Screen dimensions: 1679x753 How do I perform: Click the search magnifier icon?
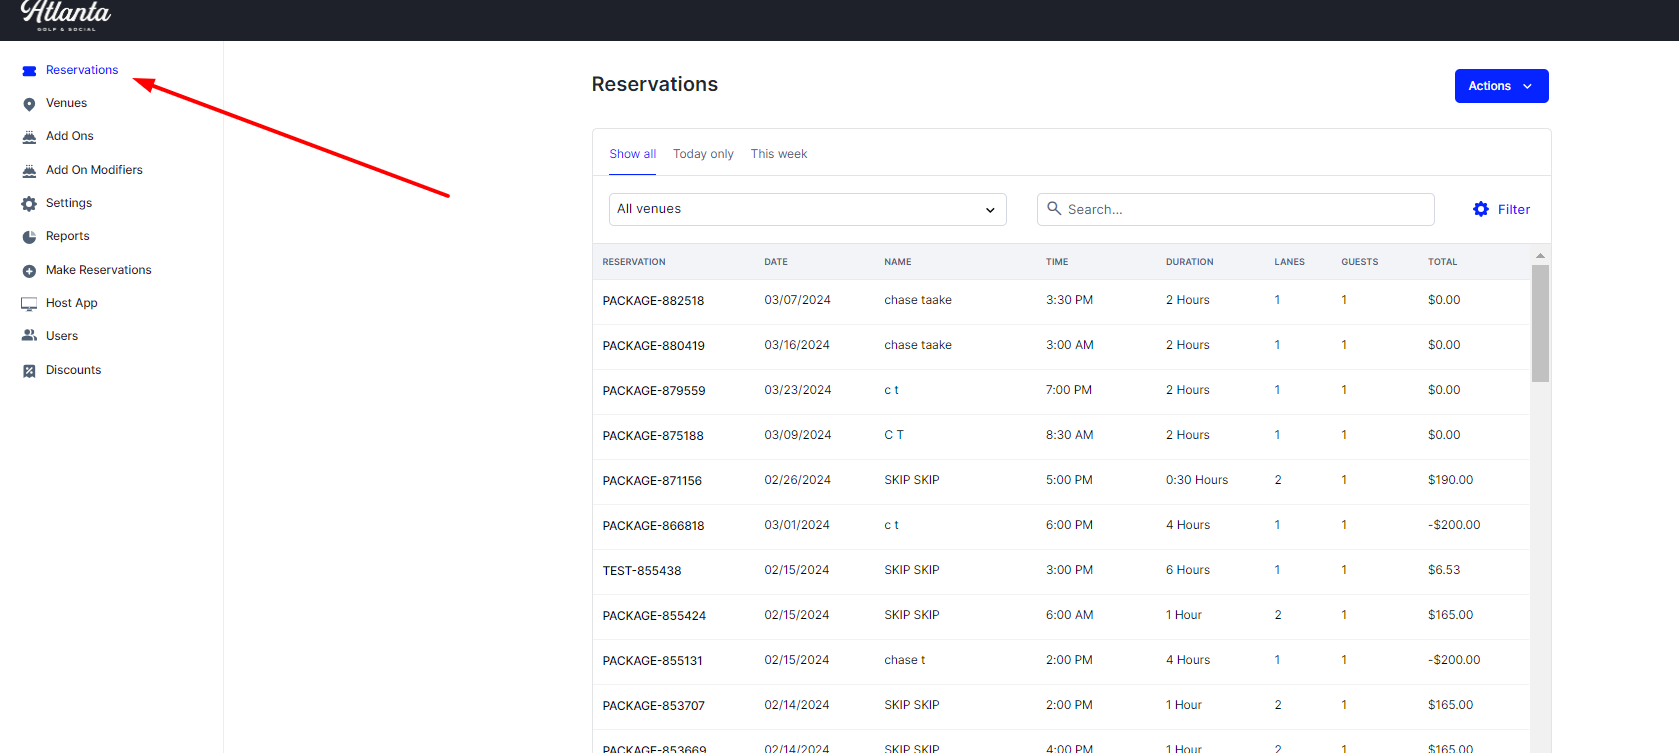[1054, 208]
